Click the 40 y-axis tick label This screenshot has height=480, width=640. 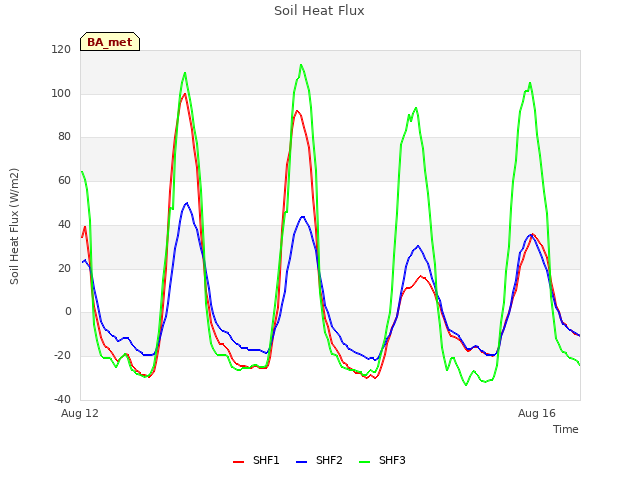tap(64, 224)
